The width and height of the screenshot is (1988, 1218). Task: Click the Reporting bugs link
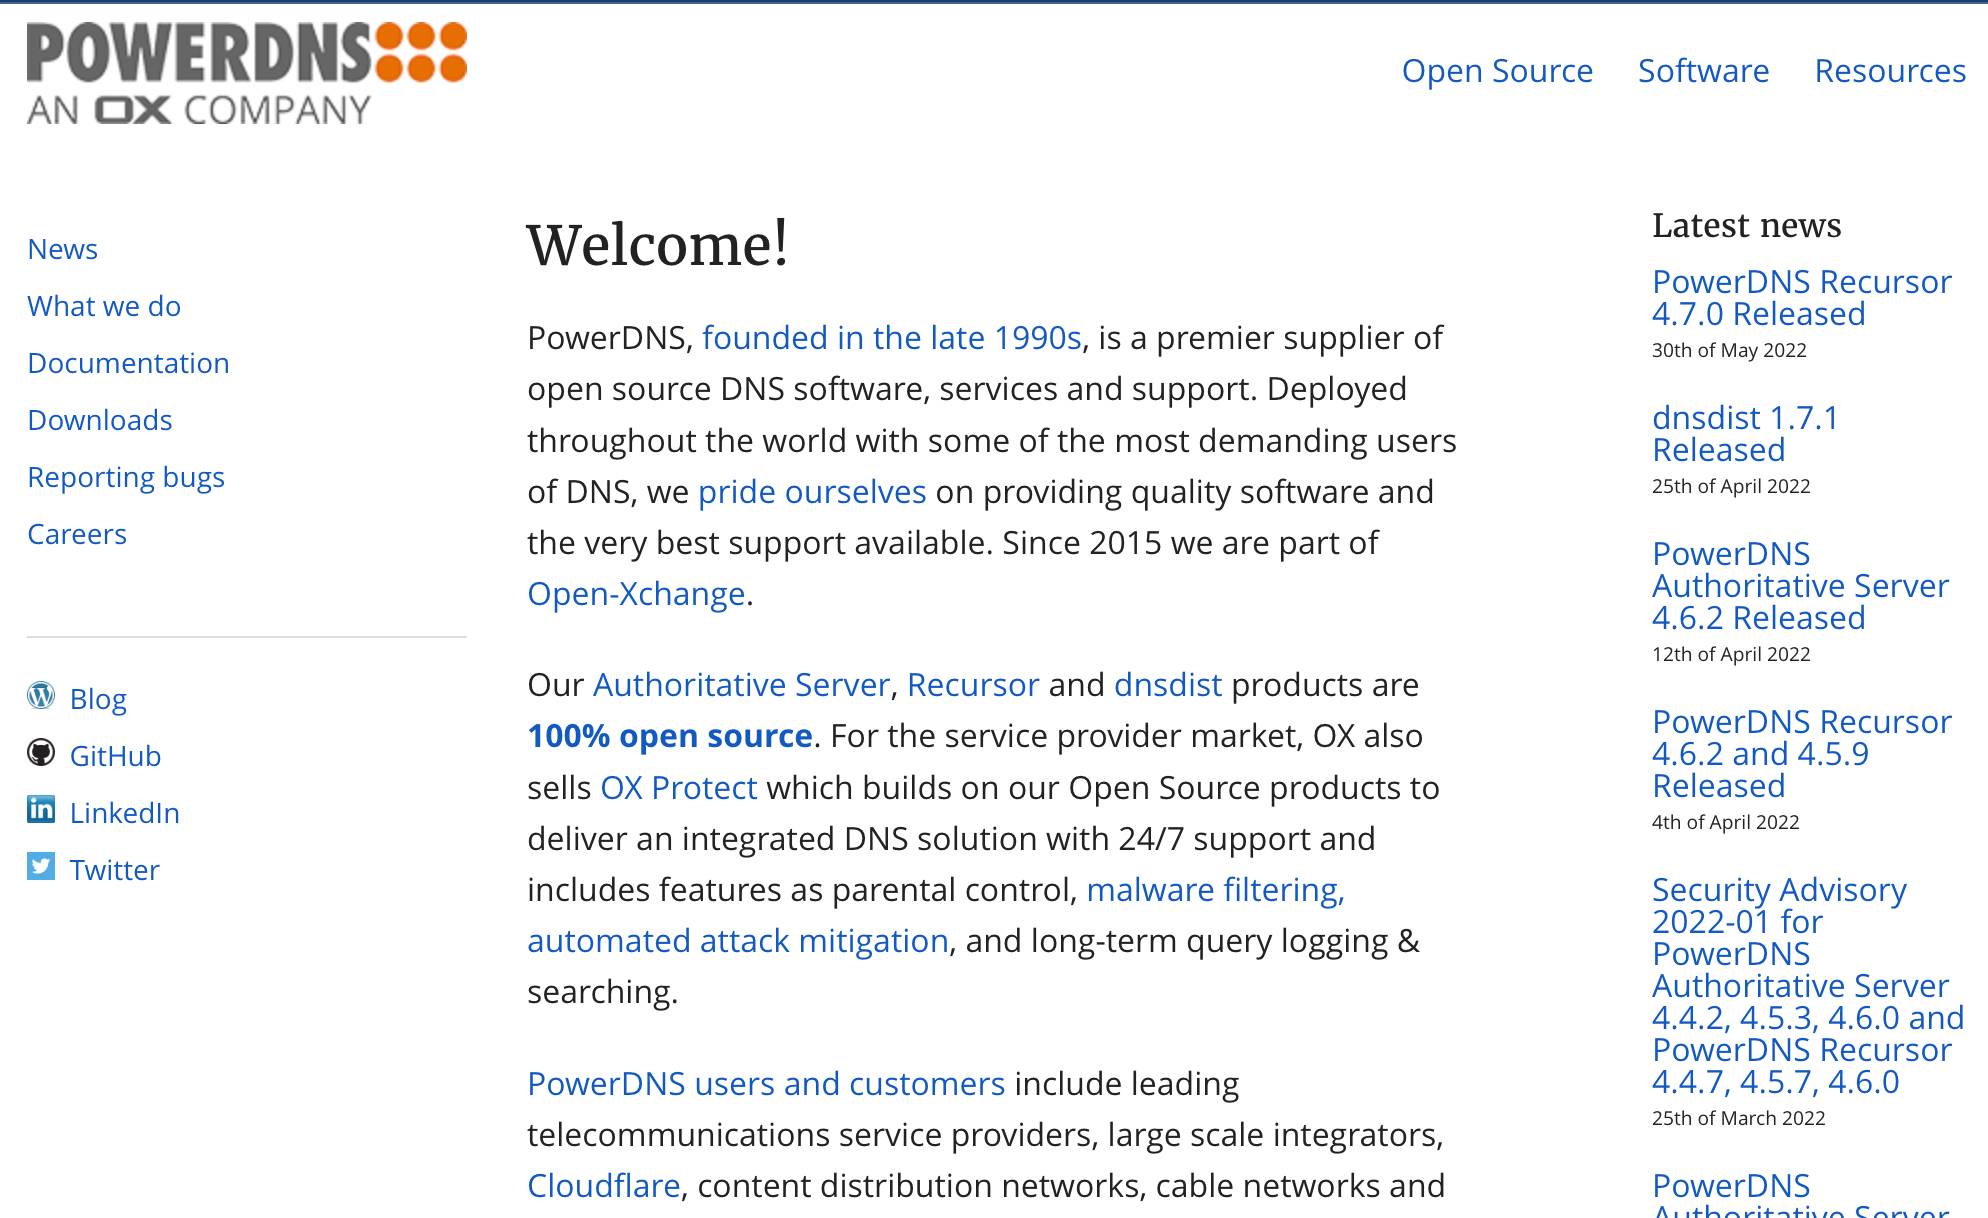(x=125, y=477)
